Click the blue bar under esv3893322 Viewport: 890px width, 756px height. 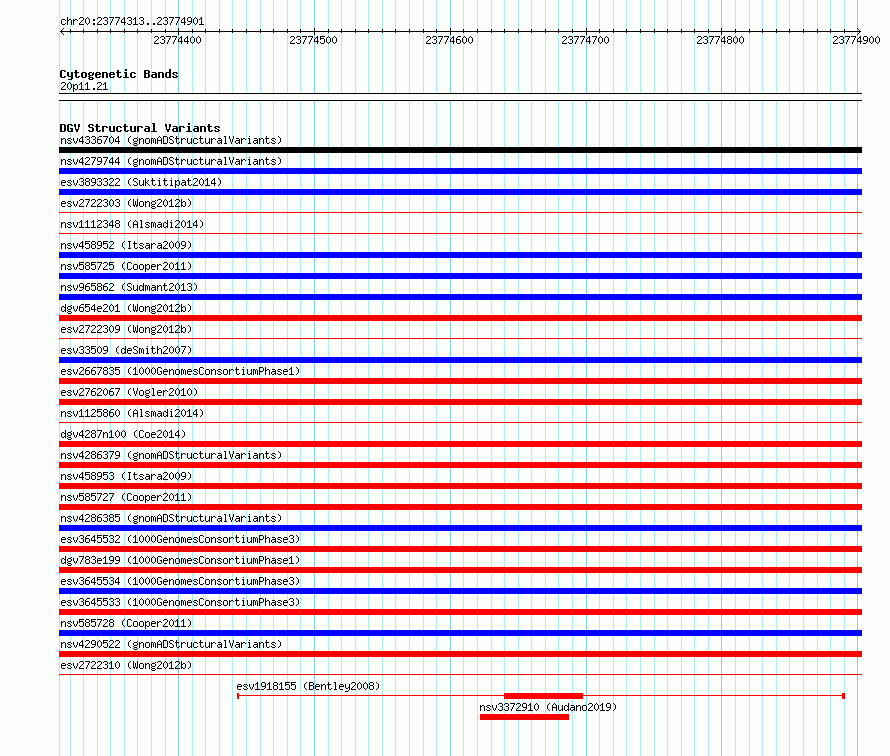pyautogui.click(x=460, y=192)
